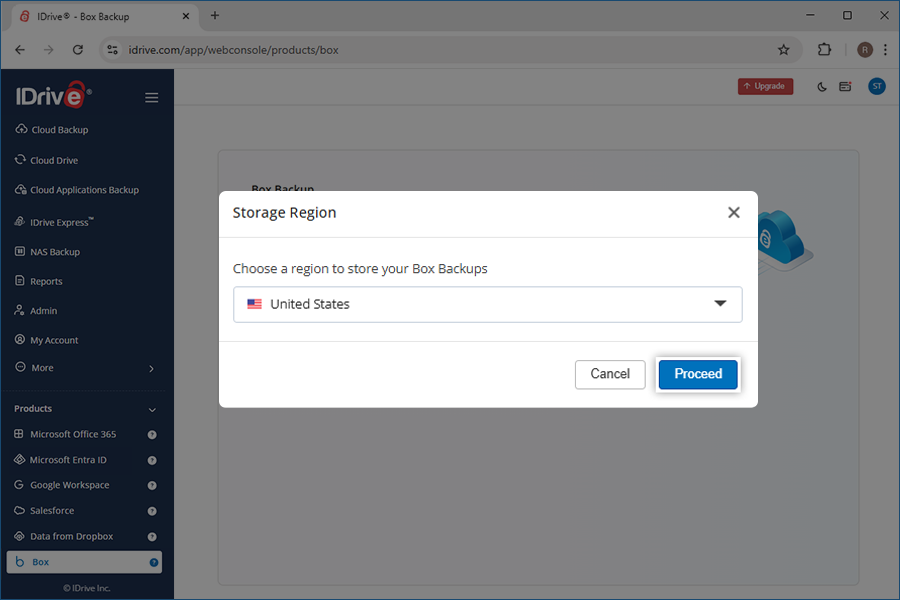Click help icon next to Salesforce
This screenshot has width=900, height=600.
pyautogui.click(x=152, y=511)
